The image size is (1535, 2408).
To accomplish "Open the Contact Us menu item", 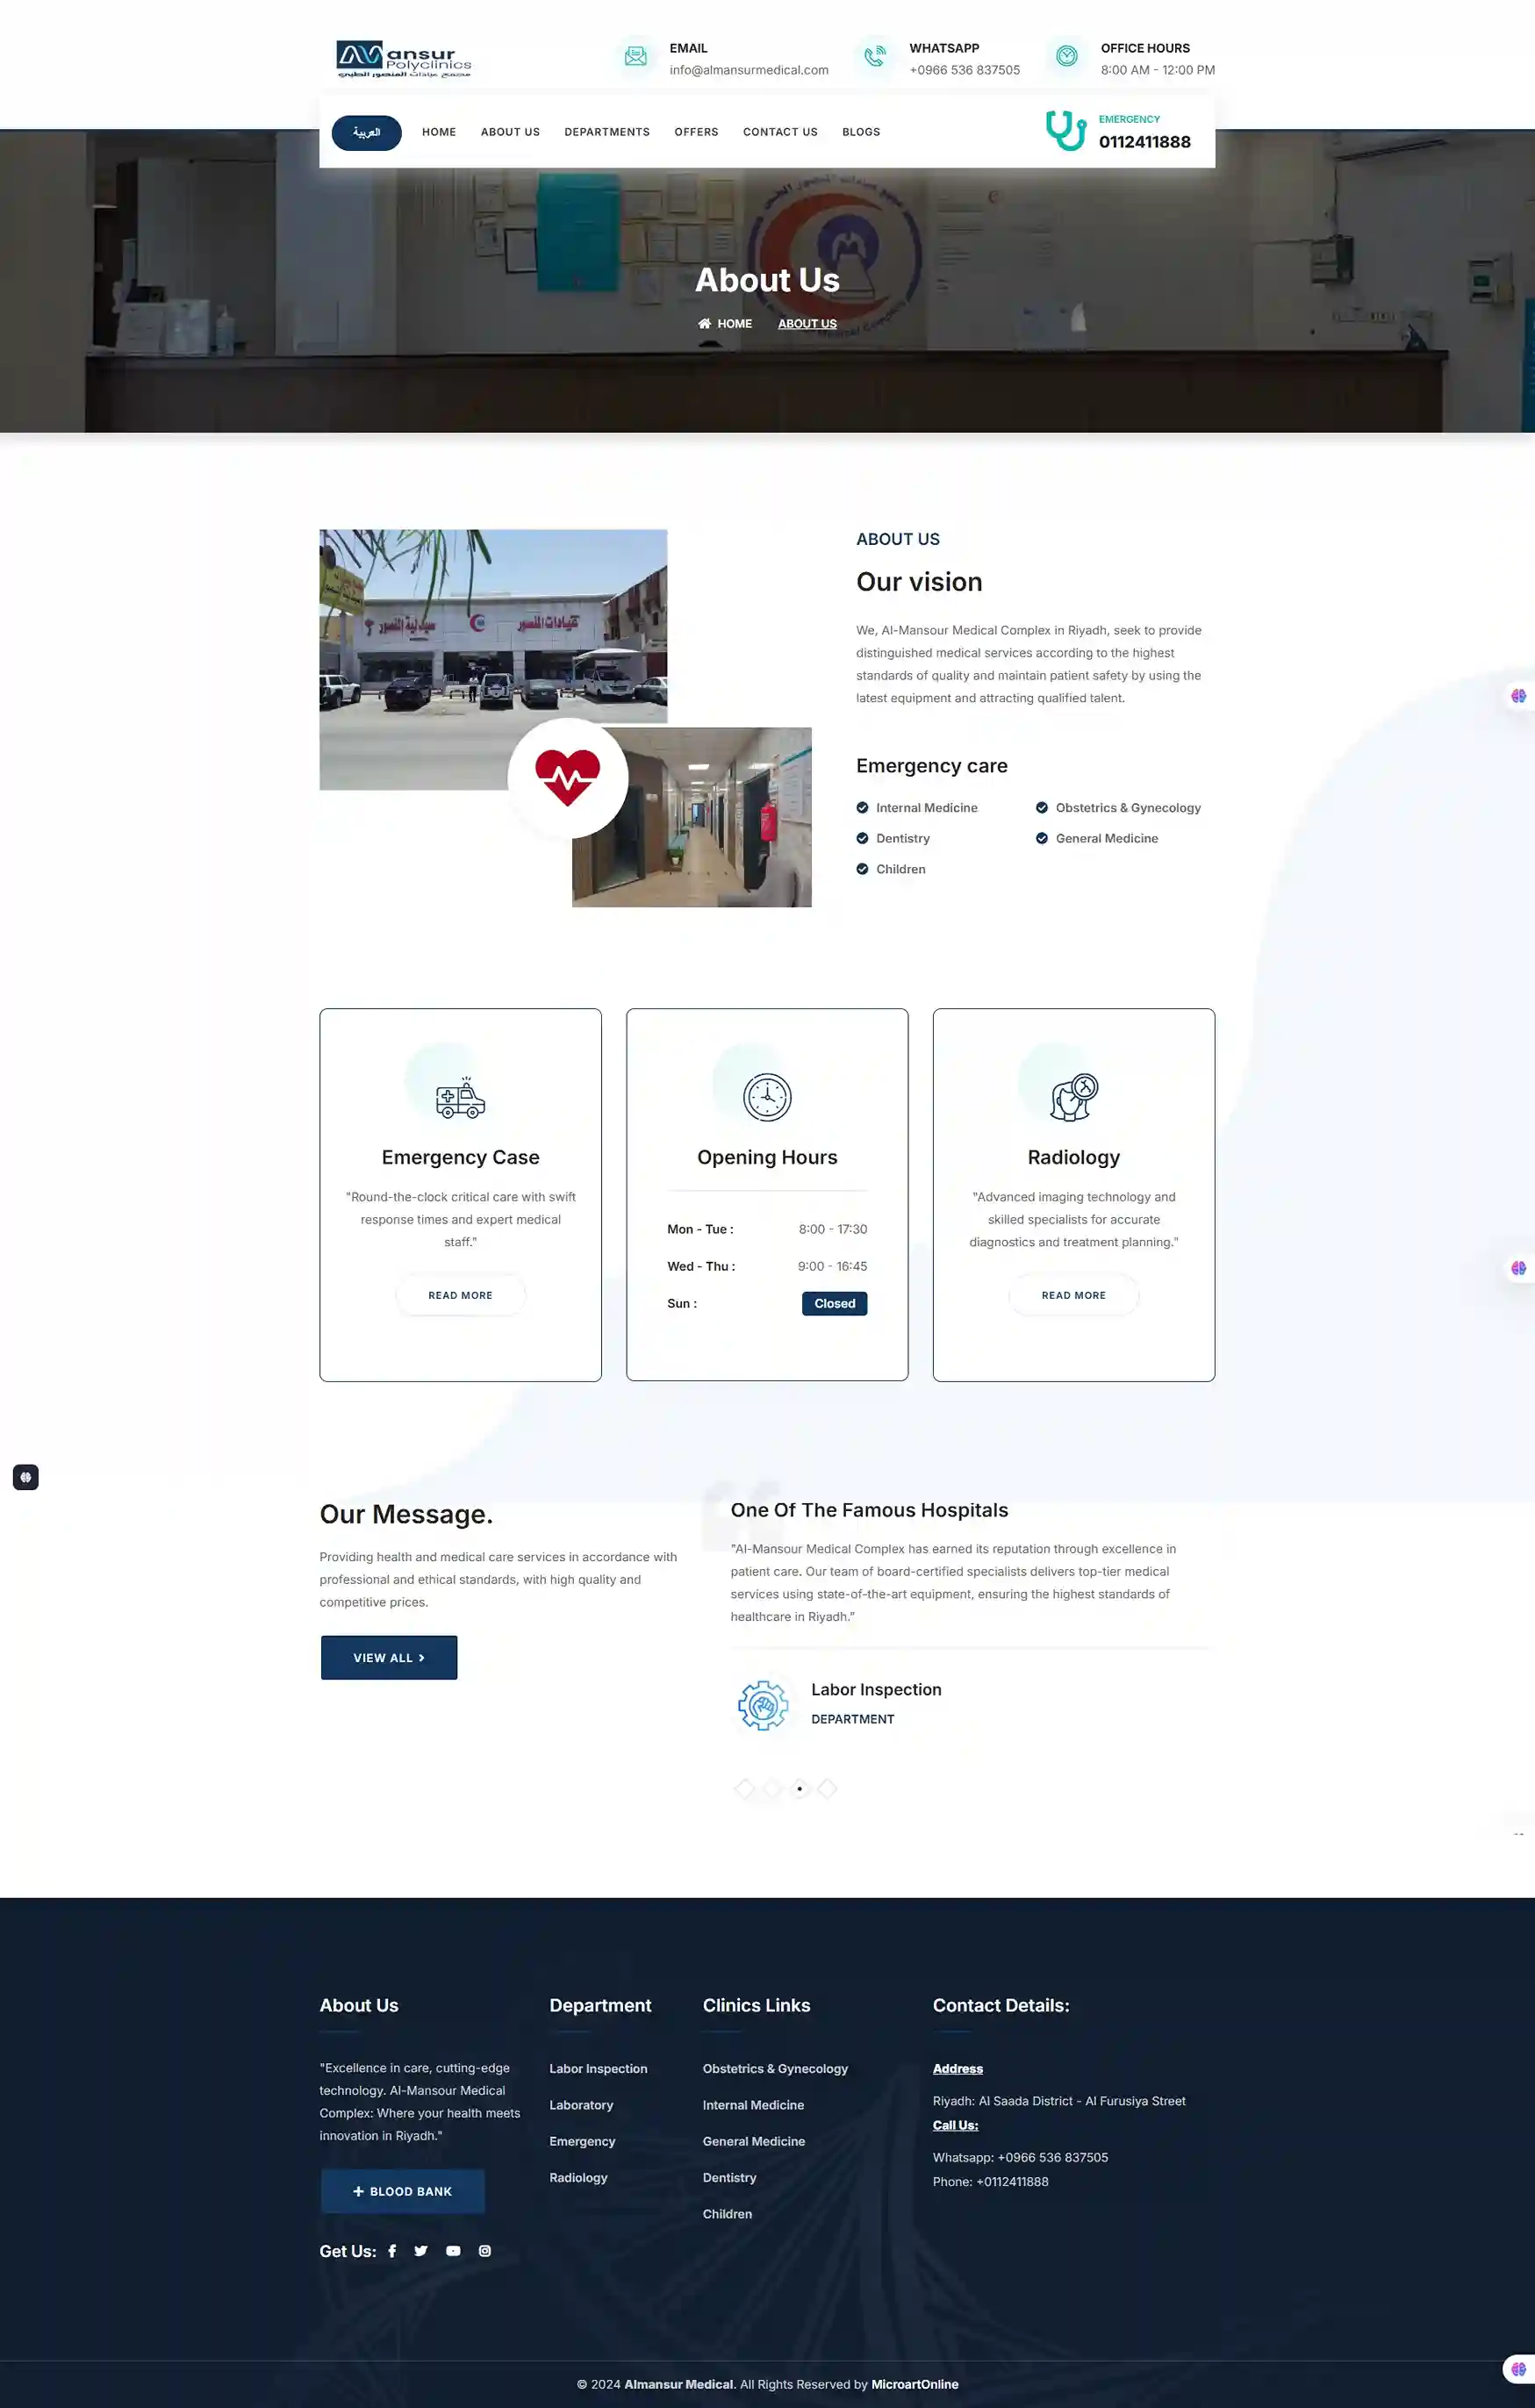I will pyautogui.click(x=780, y=132).
